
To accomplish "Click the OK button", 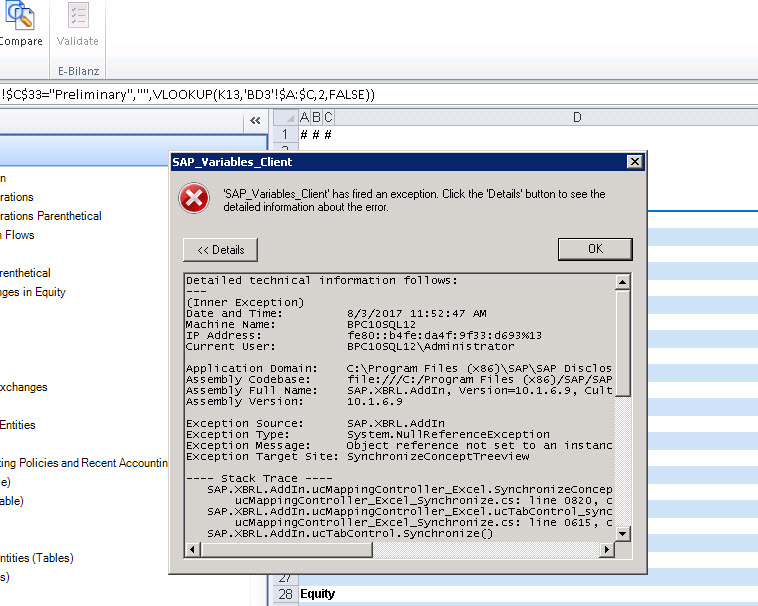I will [x=595, y=249].
